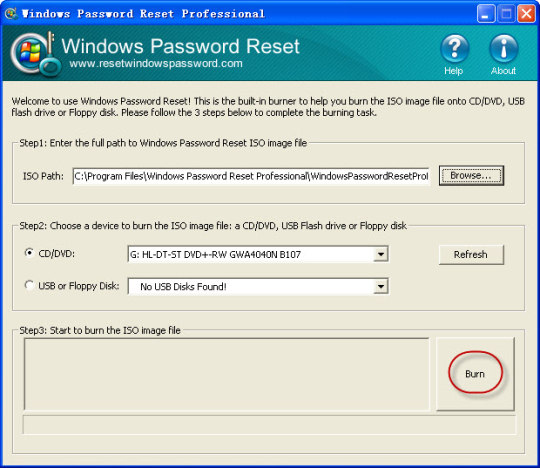Click the Help label text
This screenshot has height=468, width=540.
coord(454,71)
